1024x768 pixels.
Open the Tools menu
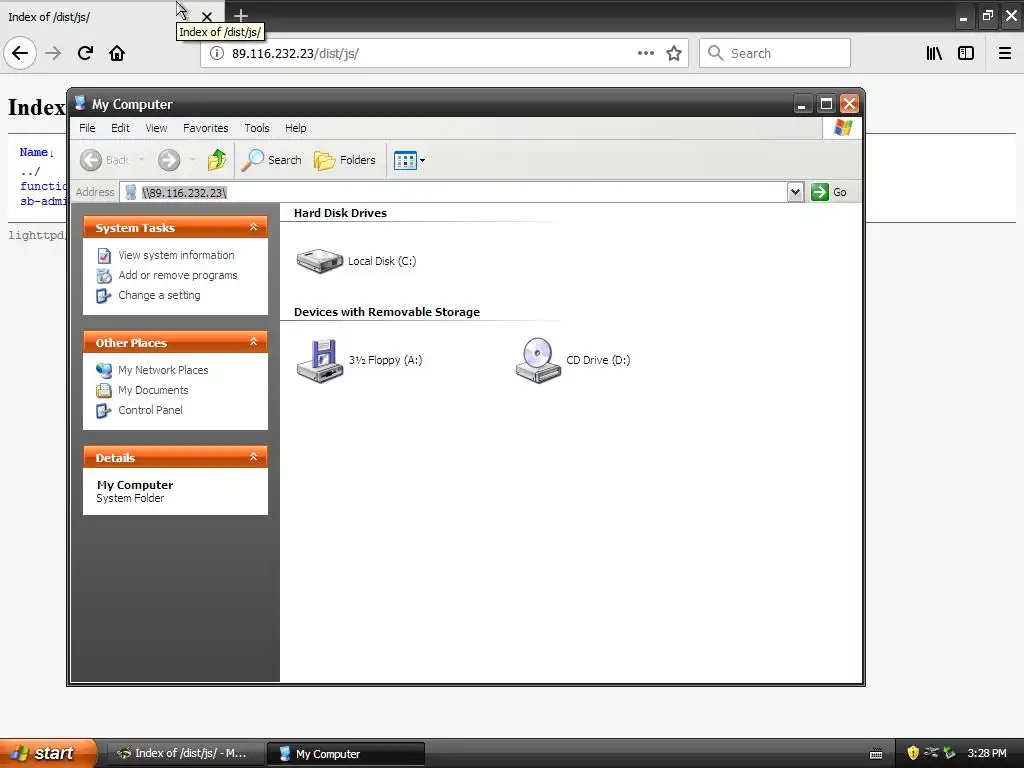[x=257, y=128]
